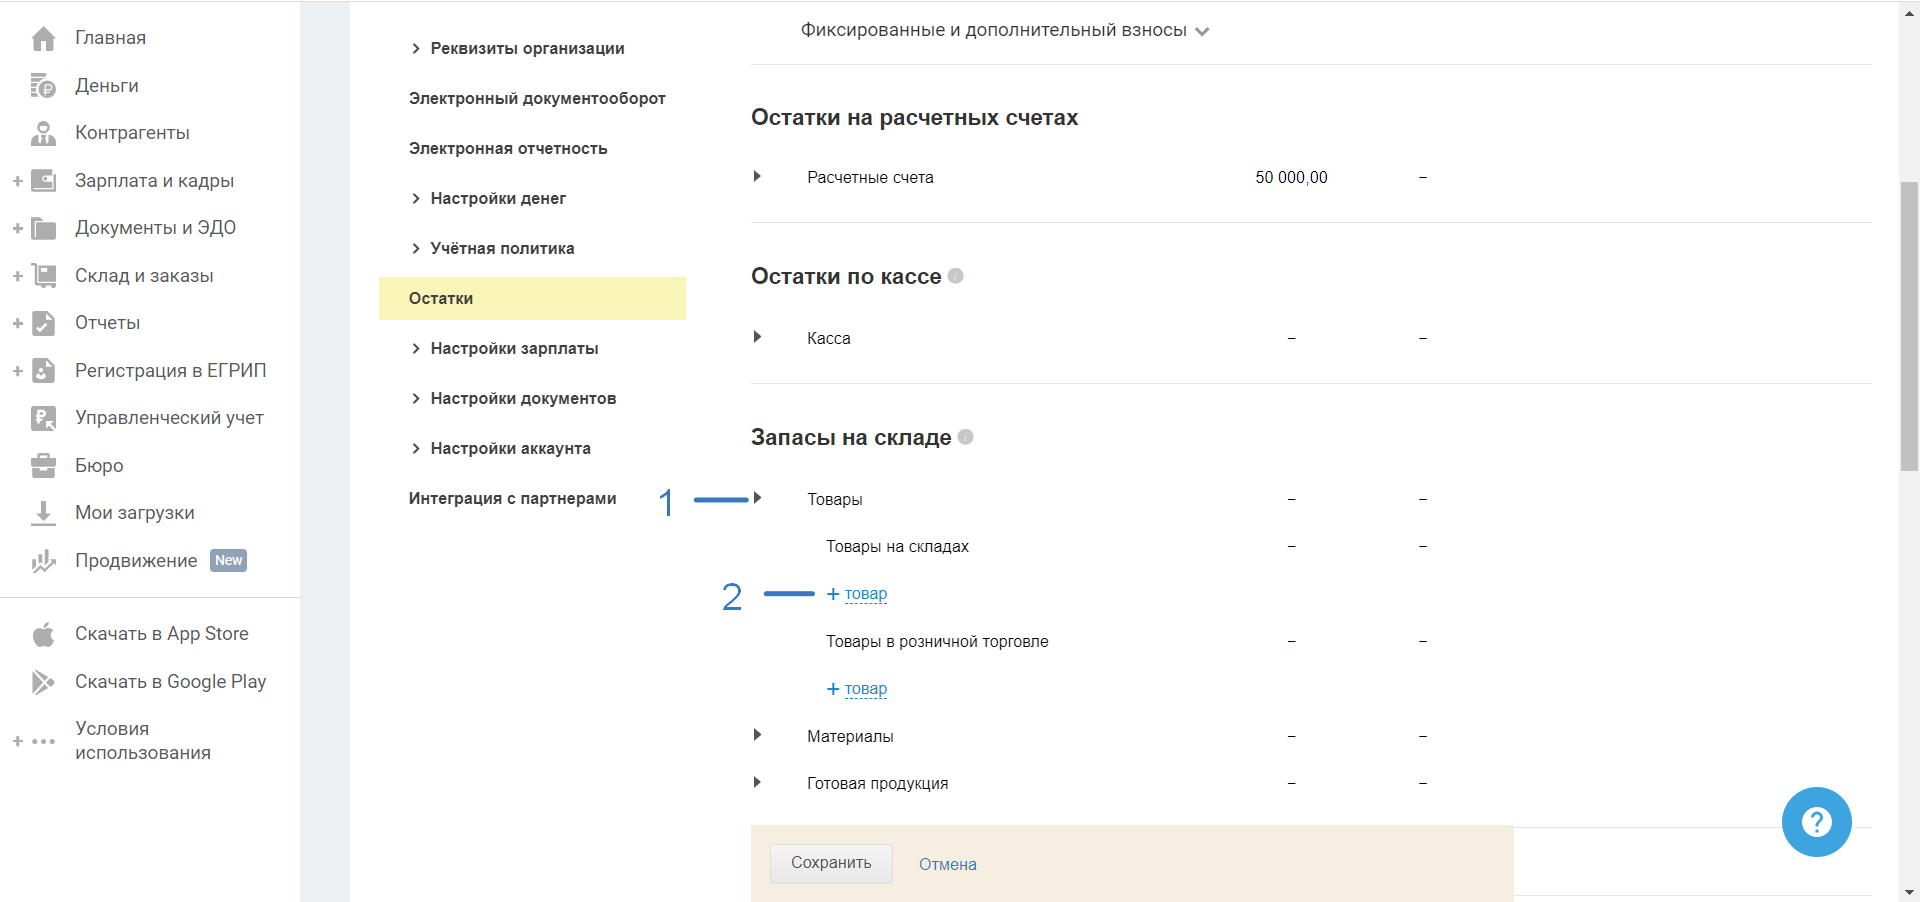The width and height of the screenshot is (1920, 902).
Task: Open Деньги section via coins icon
Action: 43,86
